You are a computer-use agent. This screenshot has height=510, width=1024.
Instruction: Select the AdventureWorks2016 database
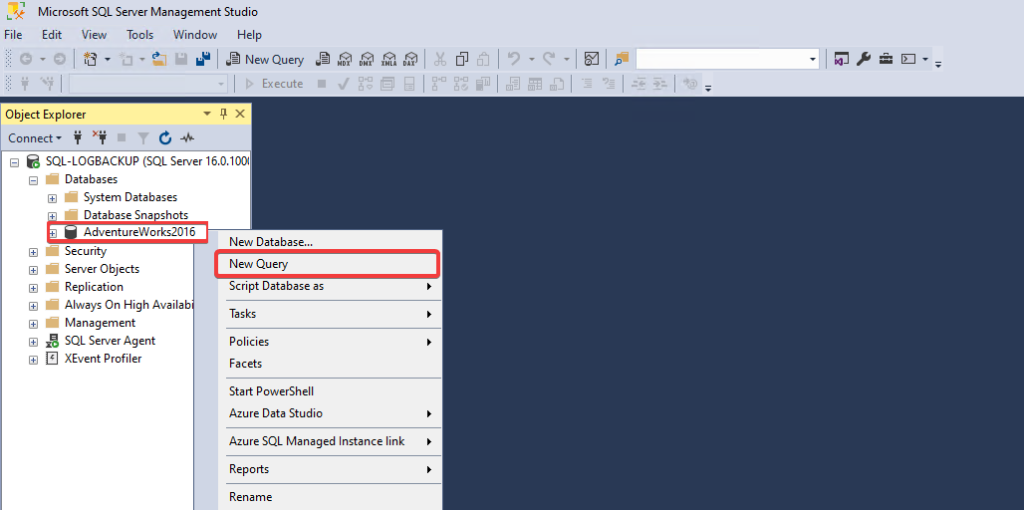139,232
